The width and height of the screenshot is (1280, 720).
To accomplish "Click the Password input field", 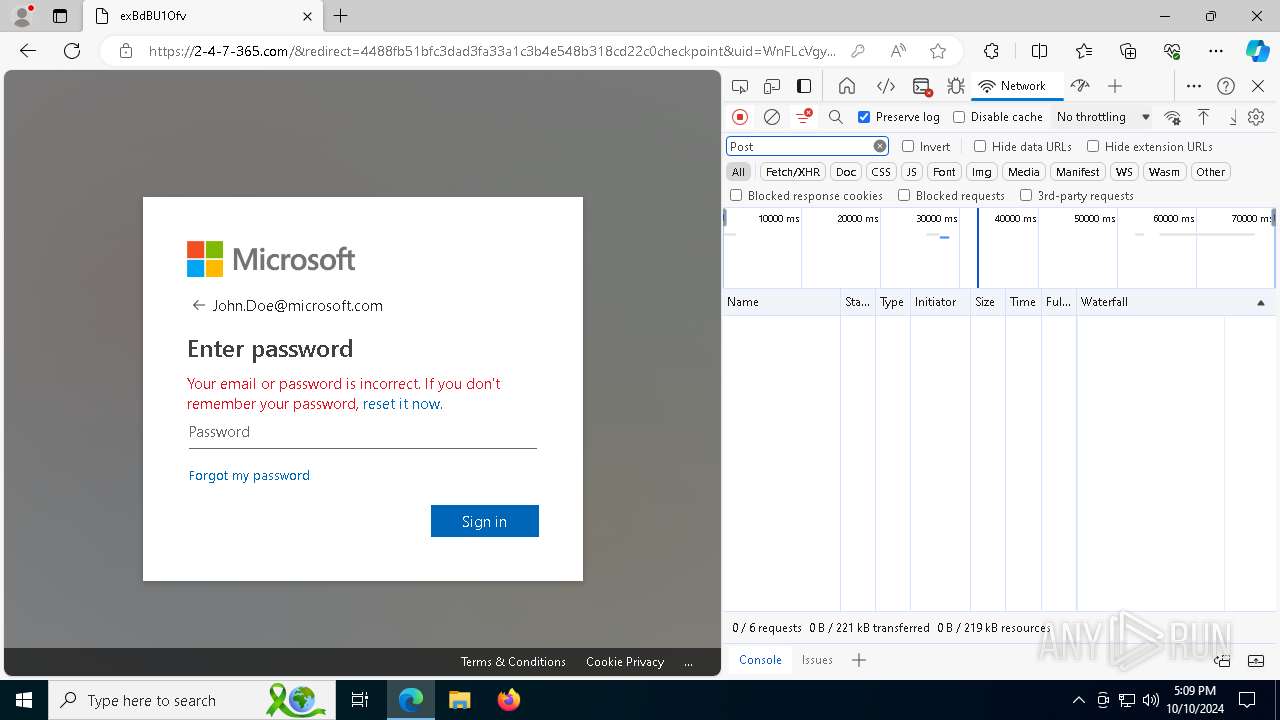I will point(362,433).
